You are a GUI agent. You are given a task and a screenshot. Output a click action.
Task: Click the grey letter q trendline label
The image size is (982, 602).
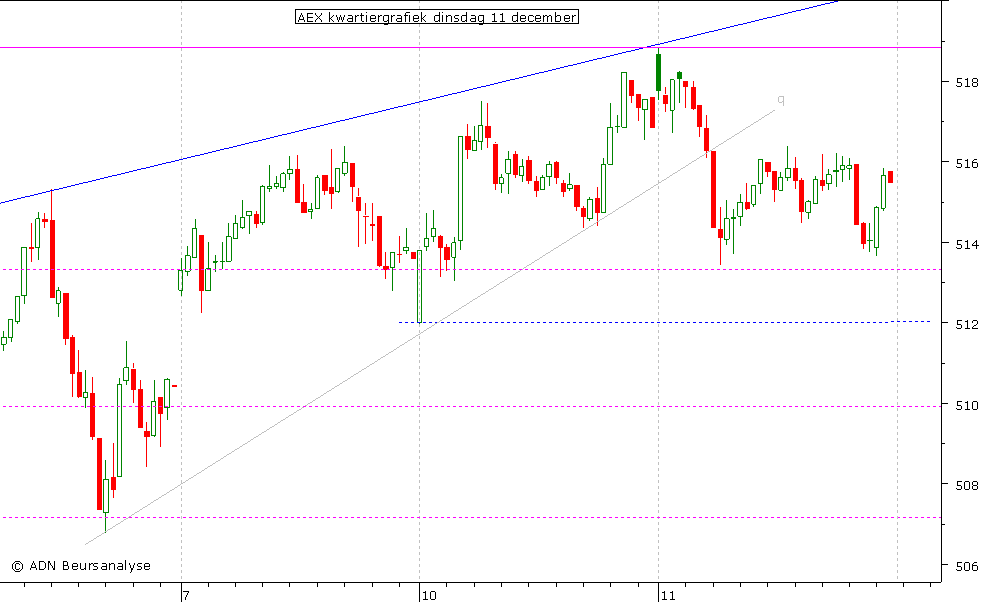pos(780,100)
